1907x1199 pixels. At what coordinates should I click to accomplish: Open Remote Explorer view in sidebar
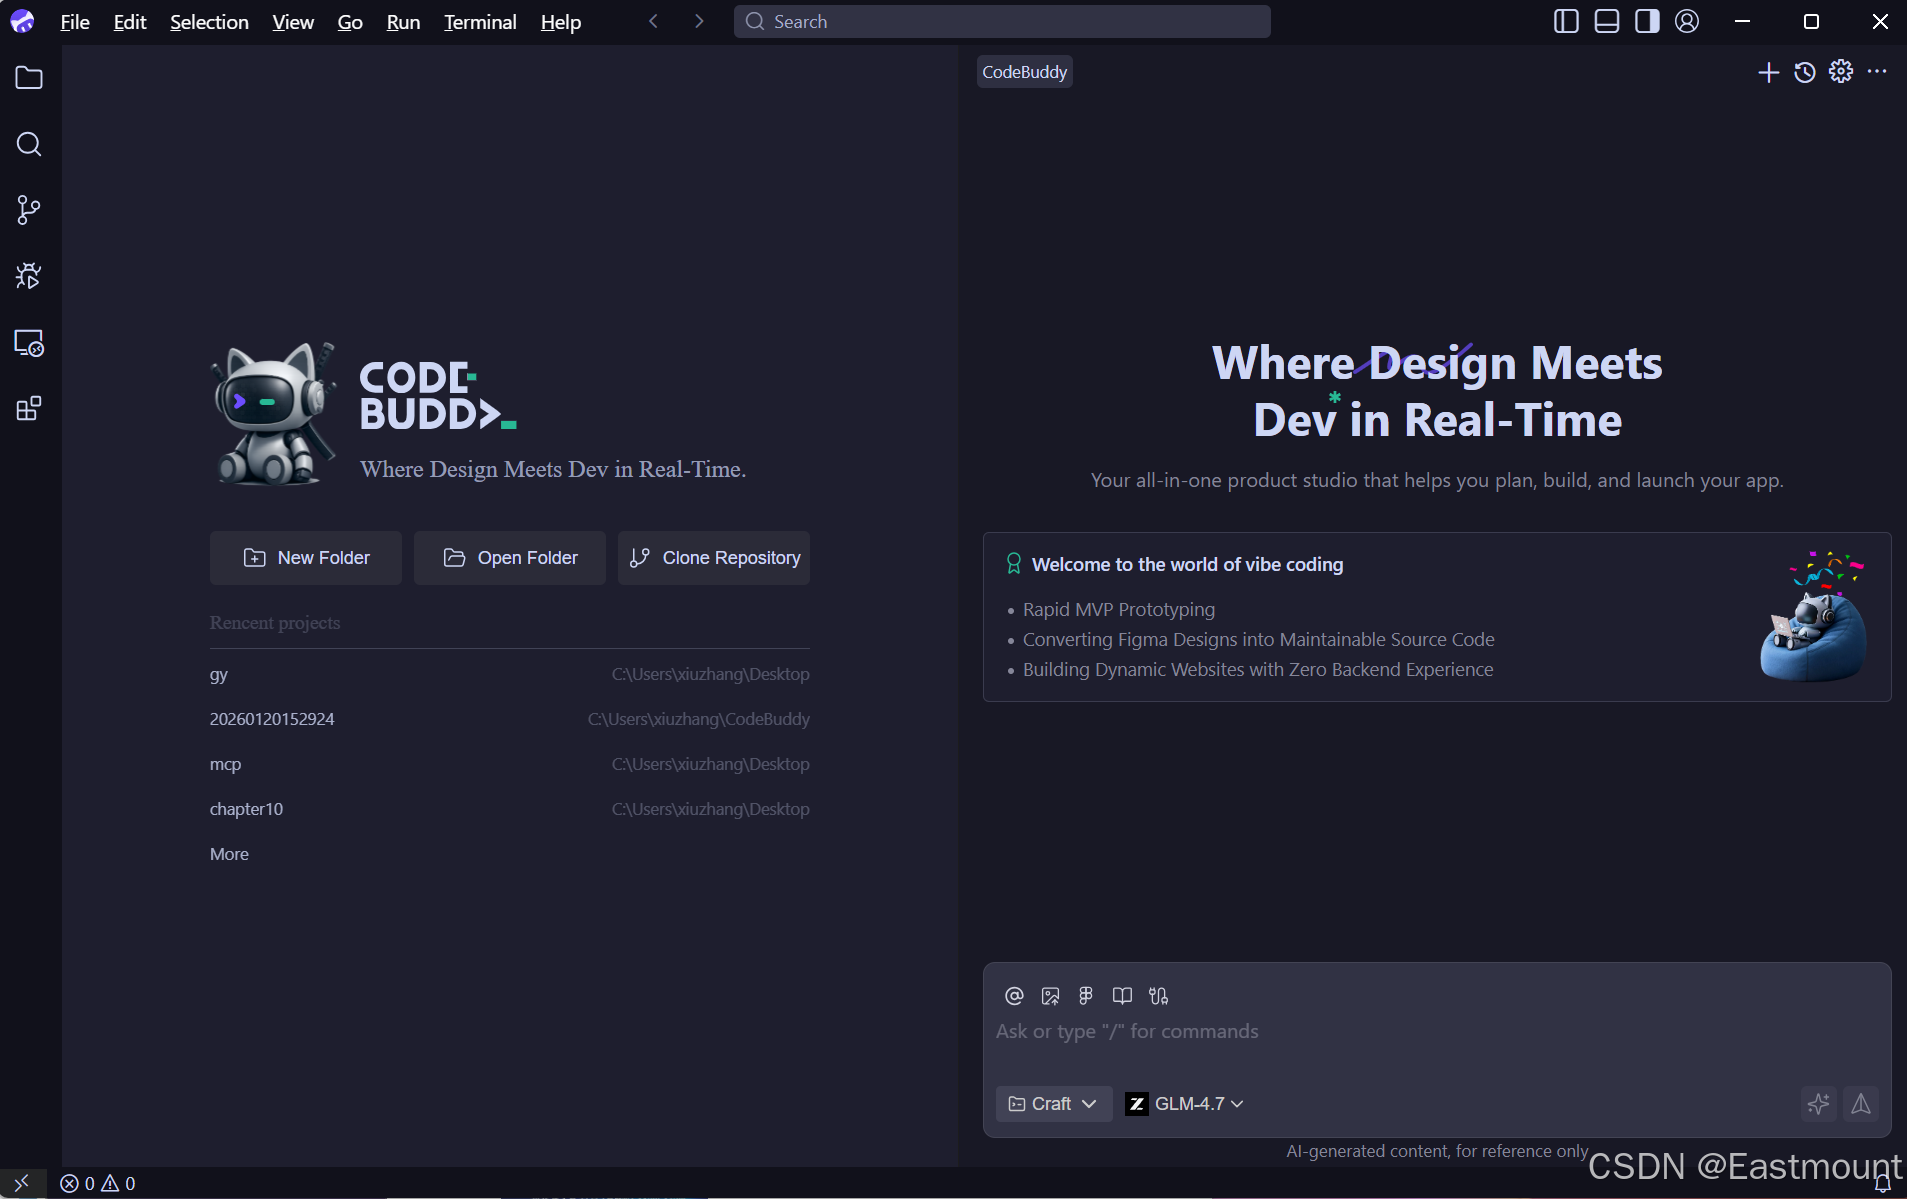[29, 342]
